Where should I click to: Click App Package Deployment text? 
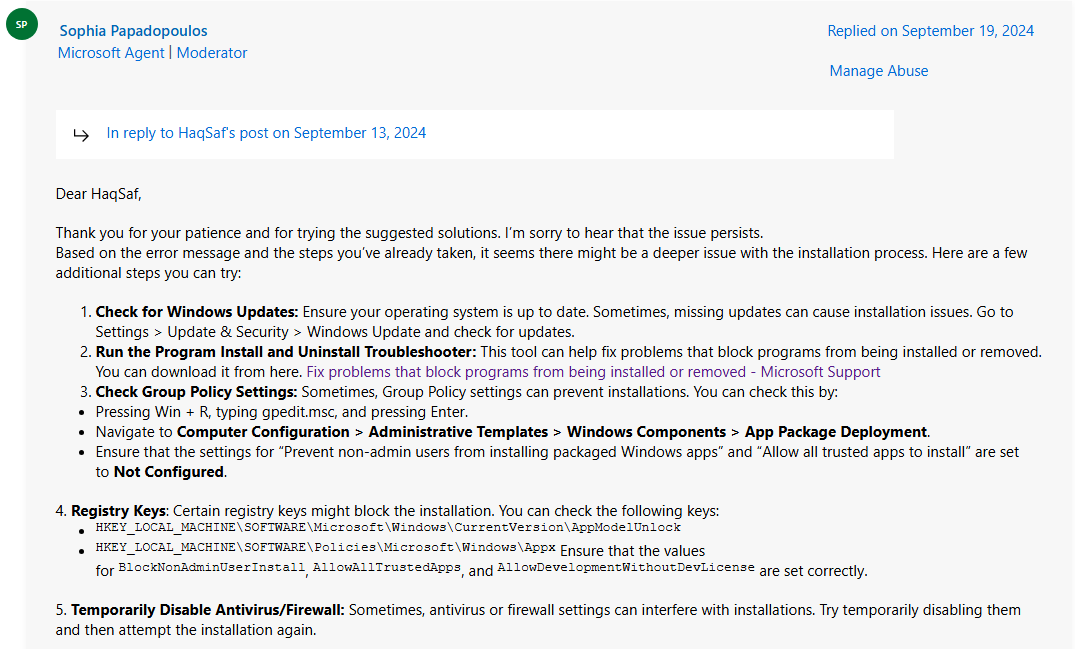[836, 432]
